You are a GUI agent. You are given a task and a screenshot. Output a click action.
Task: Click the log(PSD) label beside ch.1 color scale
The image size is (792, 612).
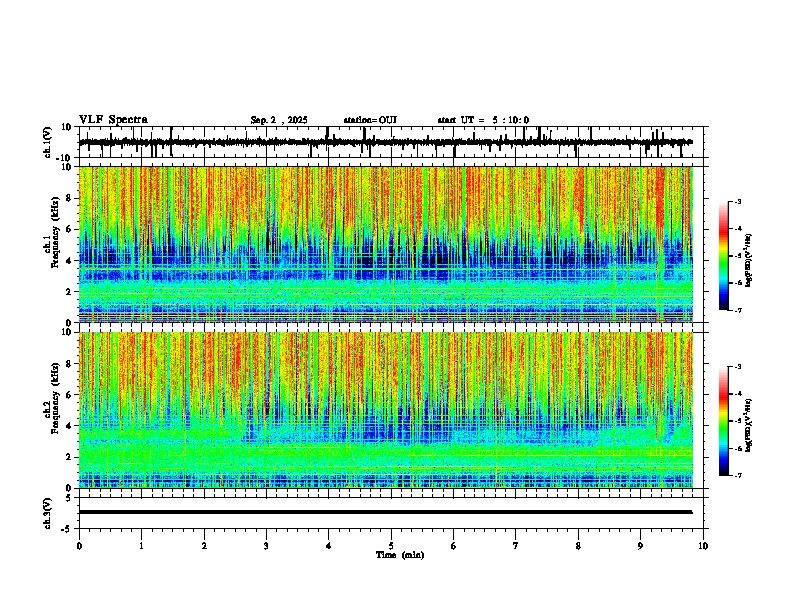748,261
